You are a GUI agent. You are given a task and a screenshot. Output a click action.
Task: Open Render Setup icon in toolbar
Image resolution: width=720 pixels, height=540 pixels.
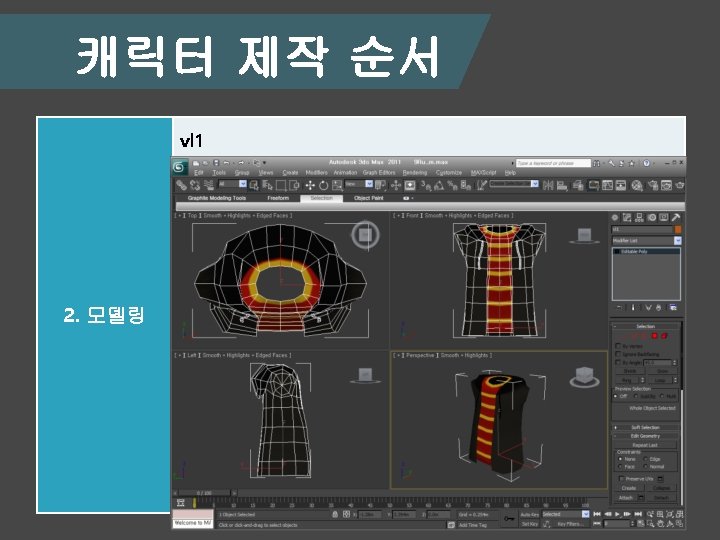coord(652,185)
